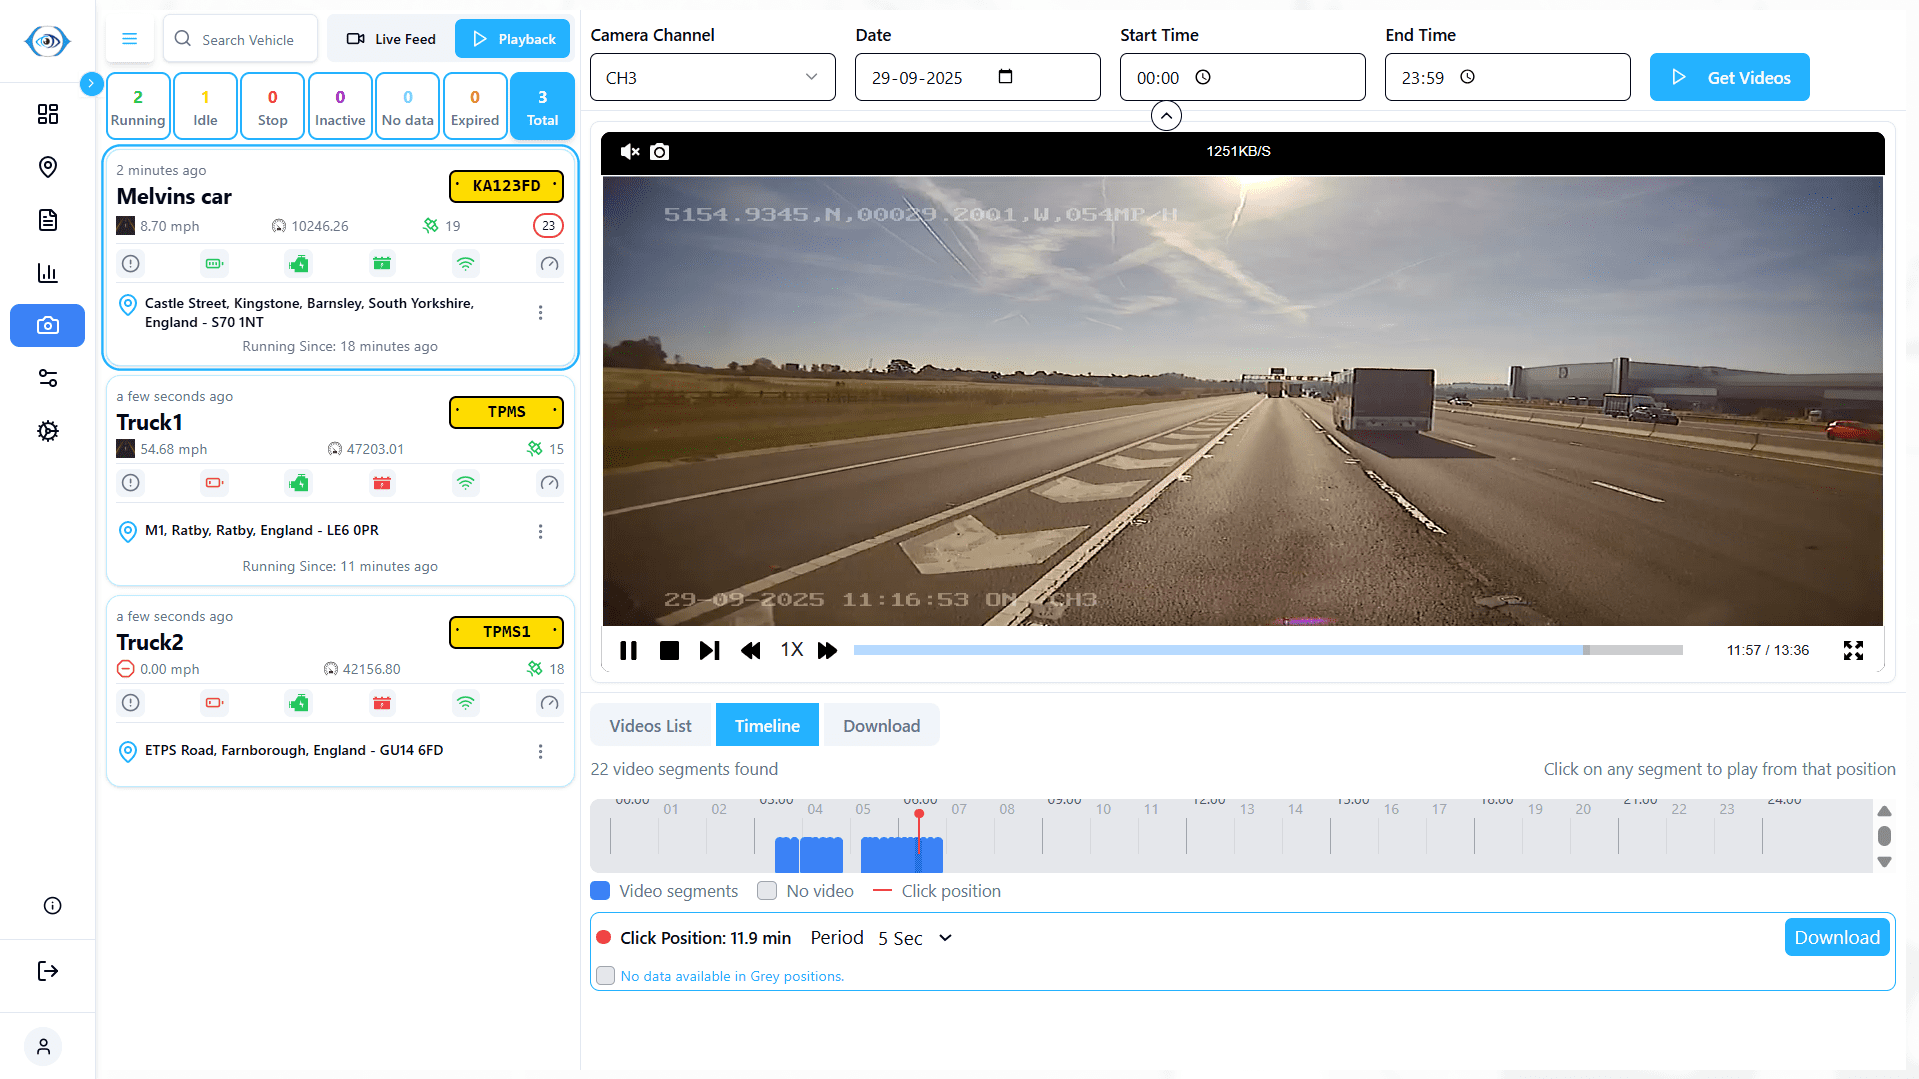The image size is (1919, 1079).
Task: Switch to the Live Feed view
Action: [391, 39]
